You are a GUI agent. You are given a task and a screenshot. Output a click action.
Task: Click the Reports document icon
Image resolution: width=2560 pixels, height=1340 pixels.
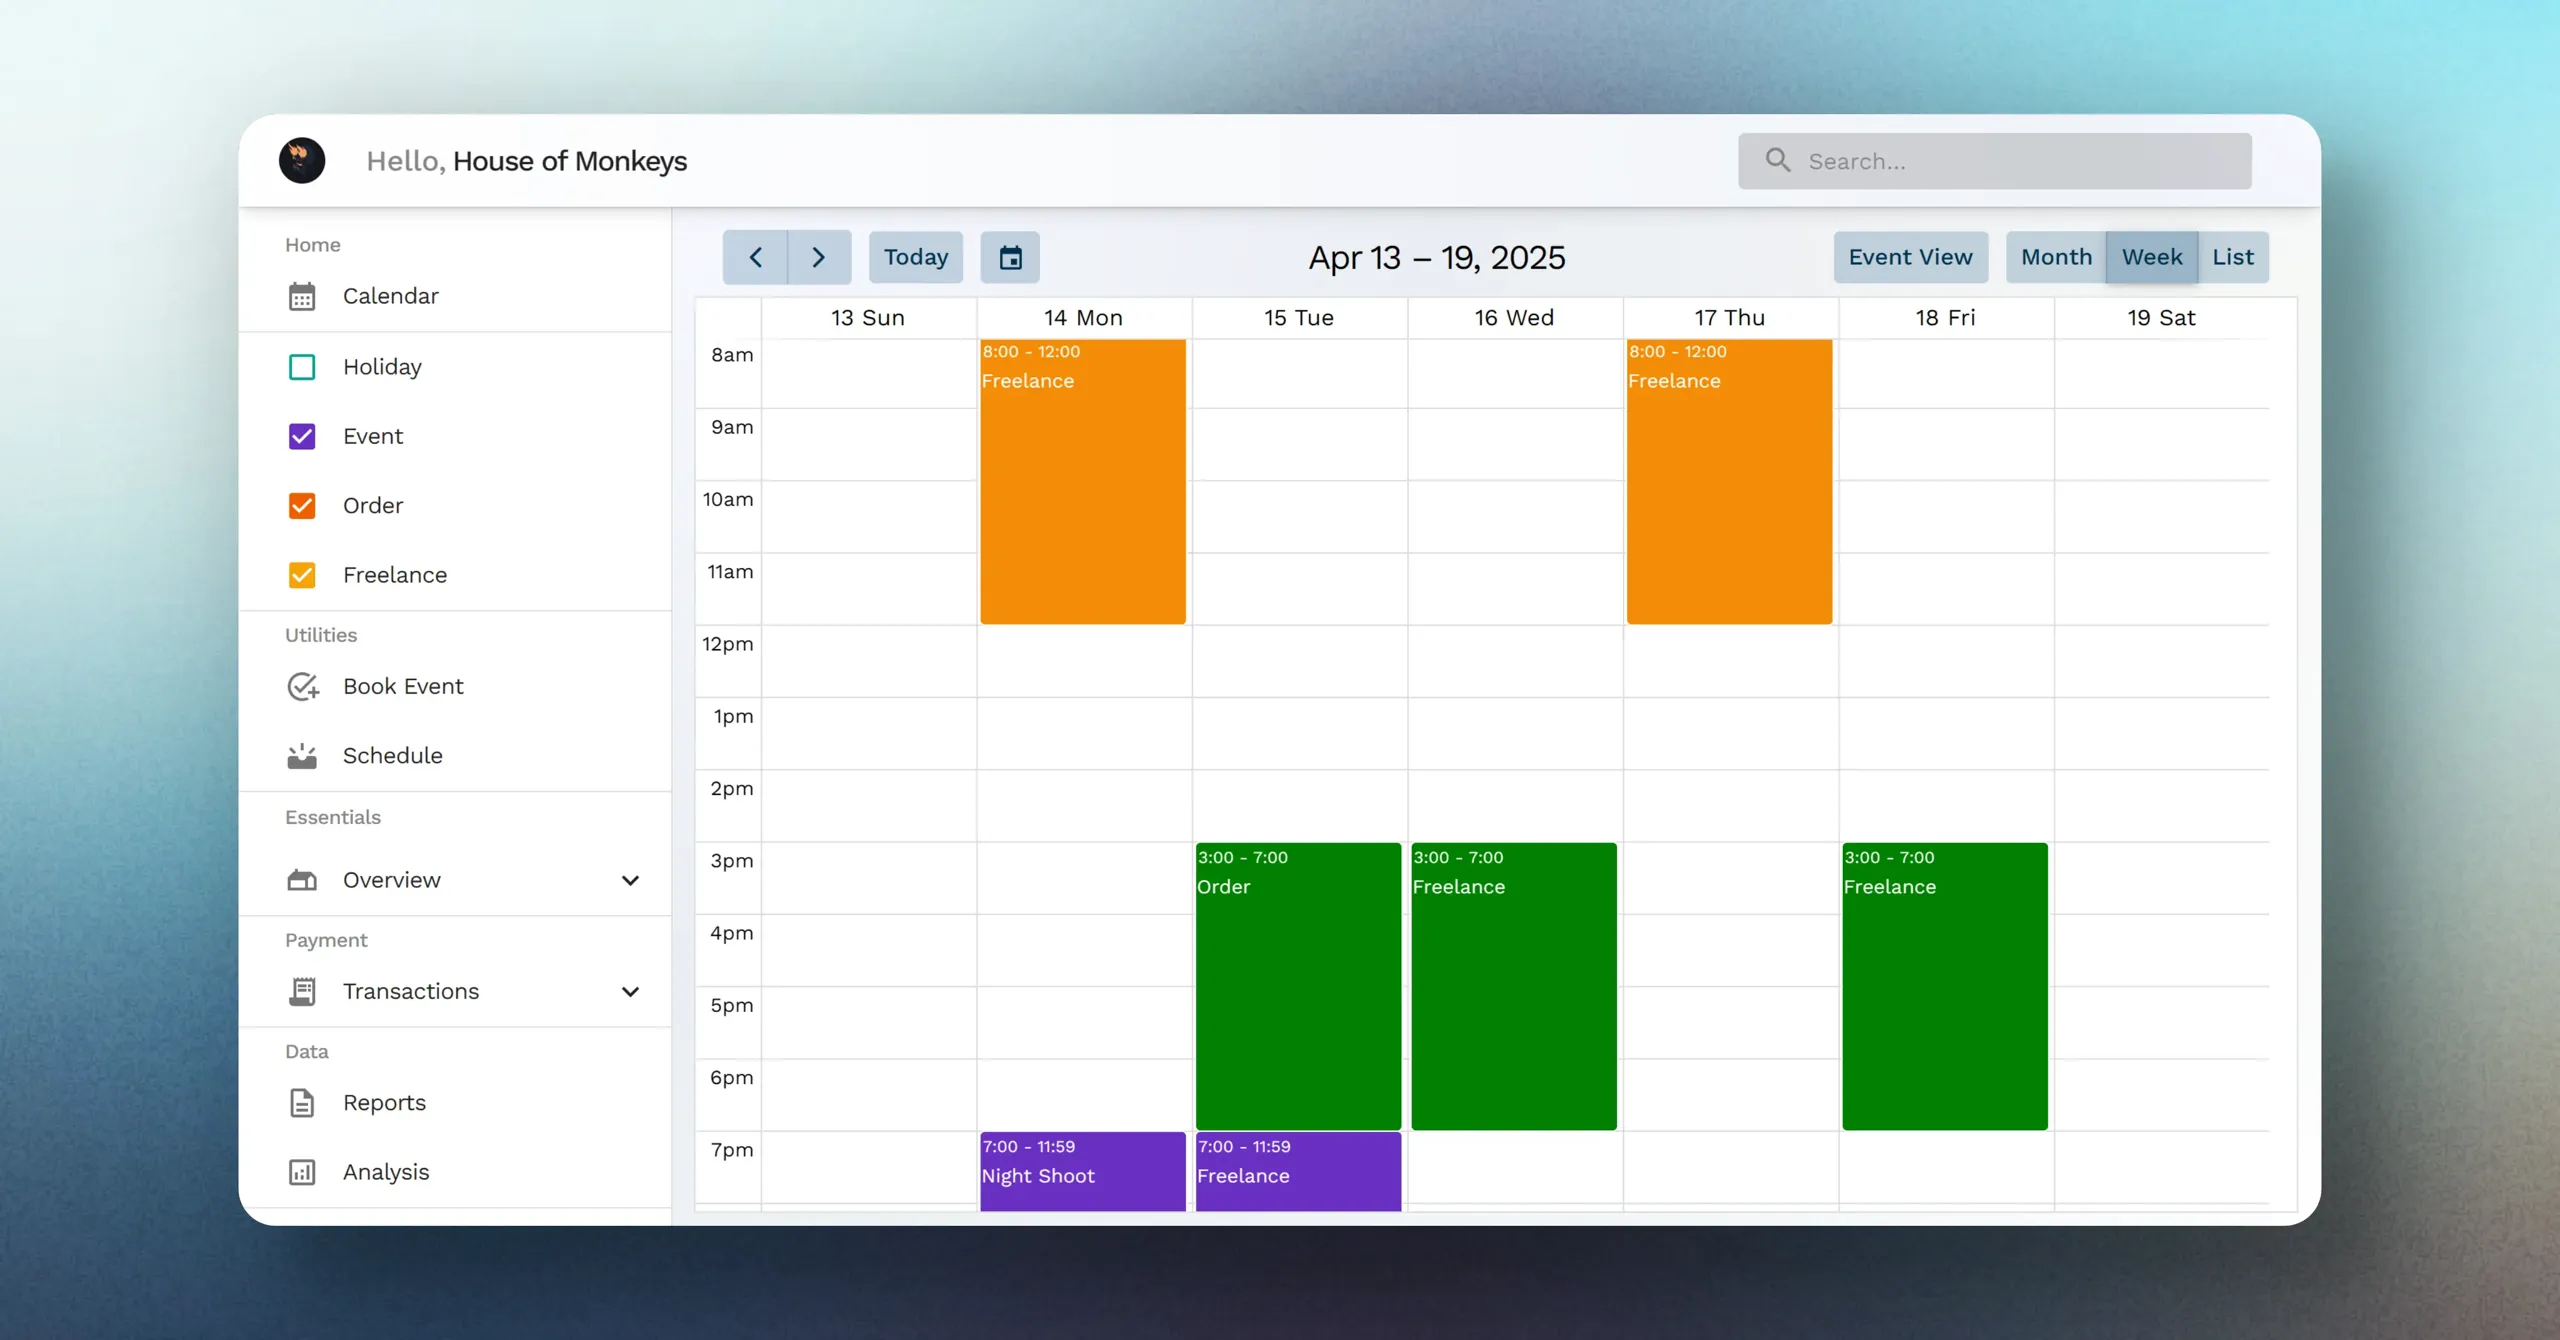pos(302,1102)
